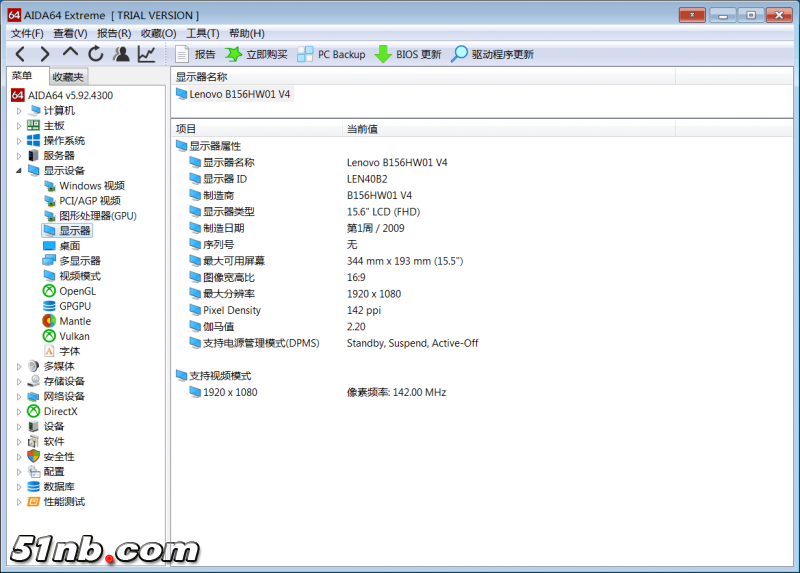
Task: Open the 帮助(H) menu
Action: point(247,34)
